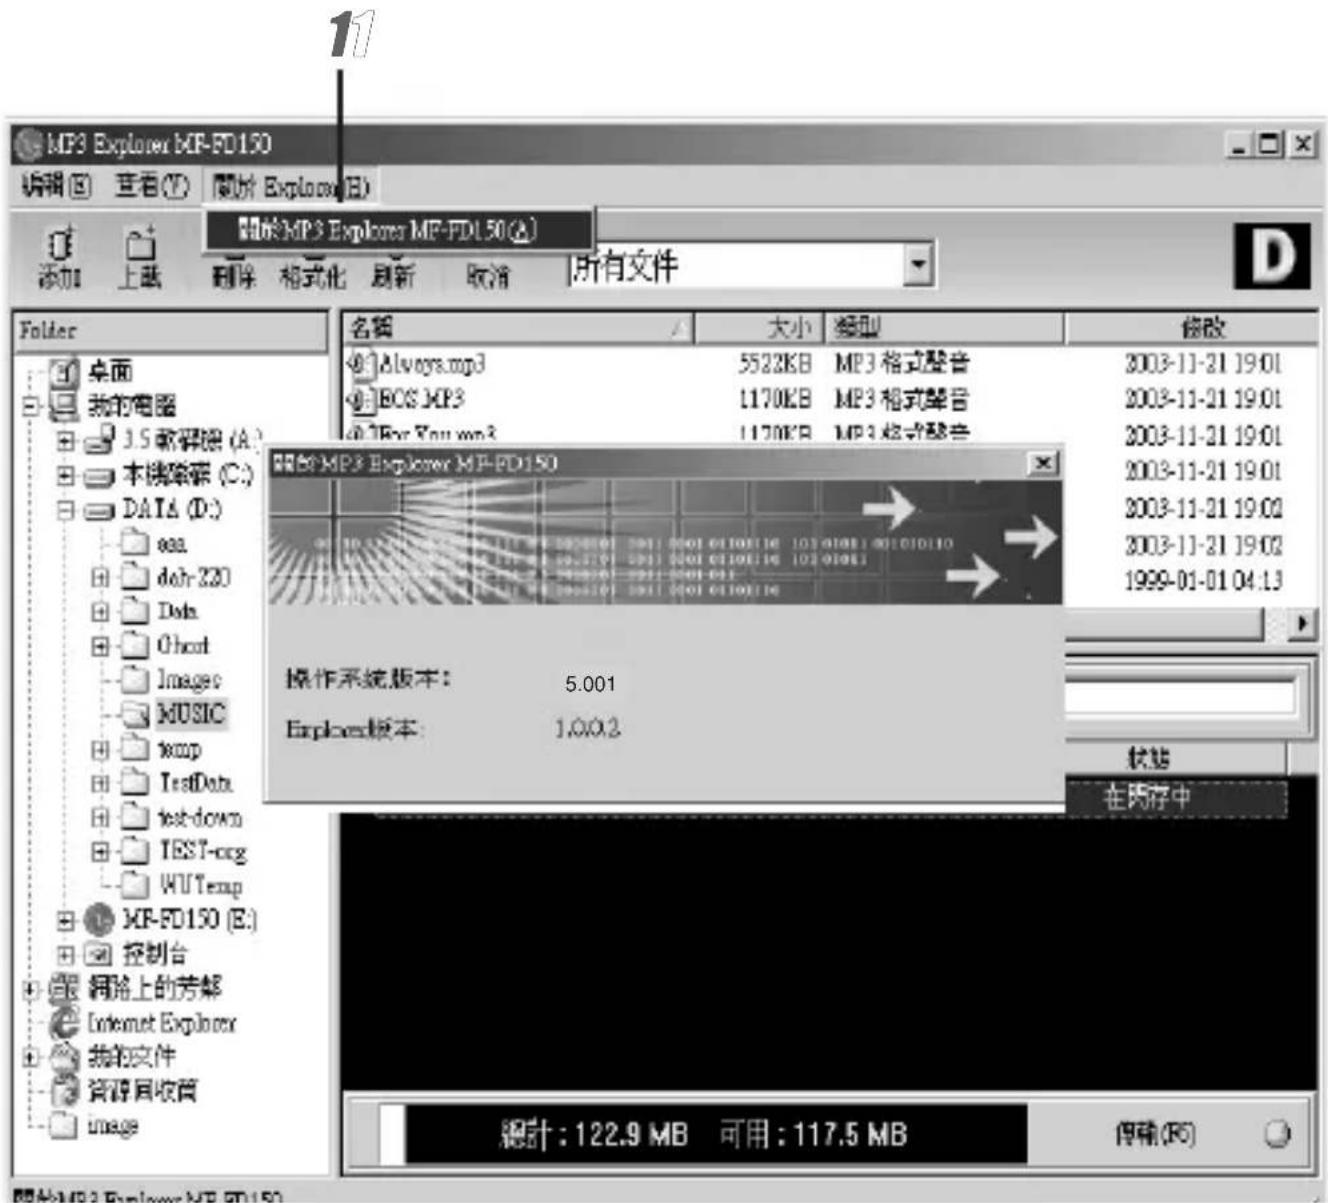This screenshot has width=1328, height=1203.
Task: Click the 取消 (cancel) toolbar button
Action: click(x=488, y=277)
